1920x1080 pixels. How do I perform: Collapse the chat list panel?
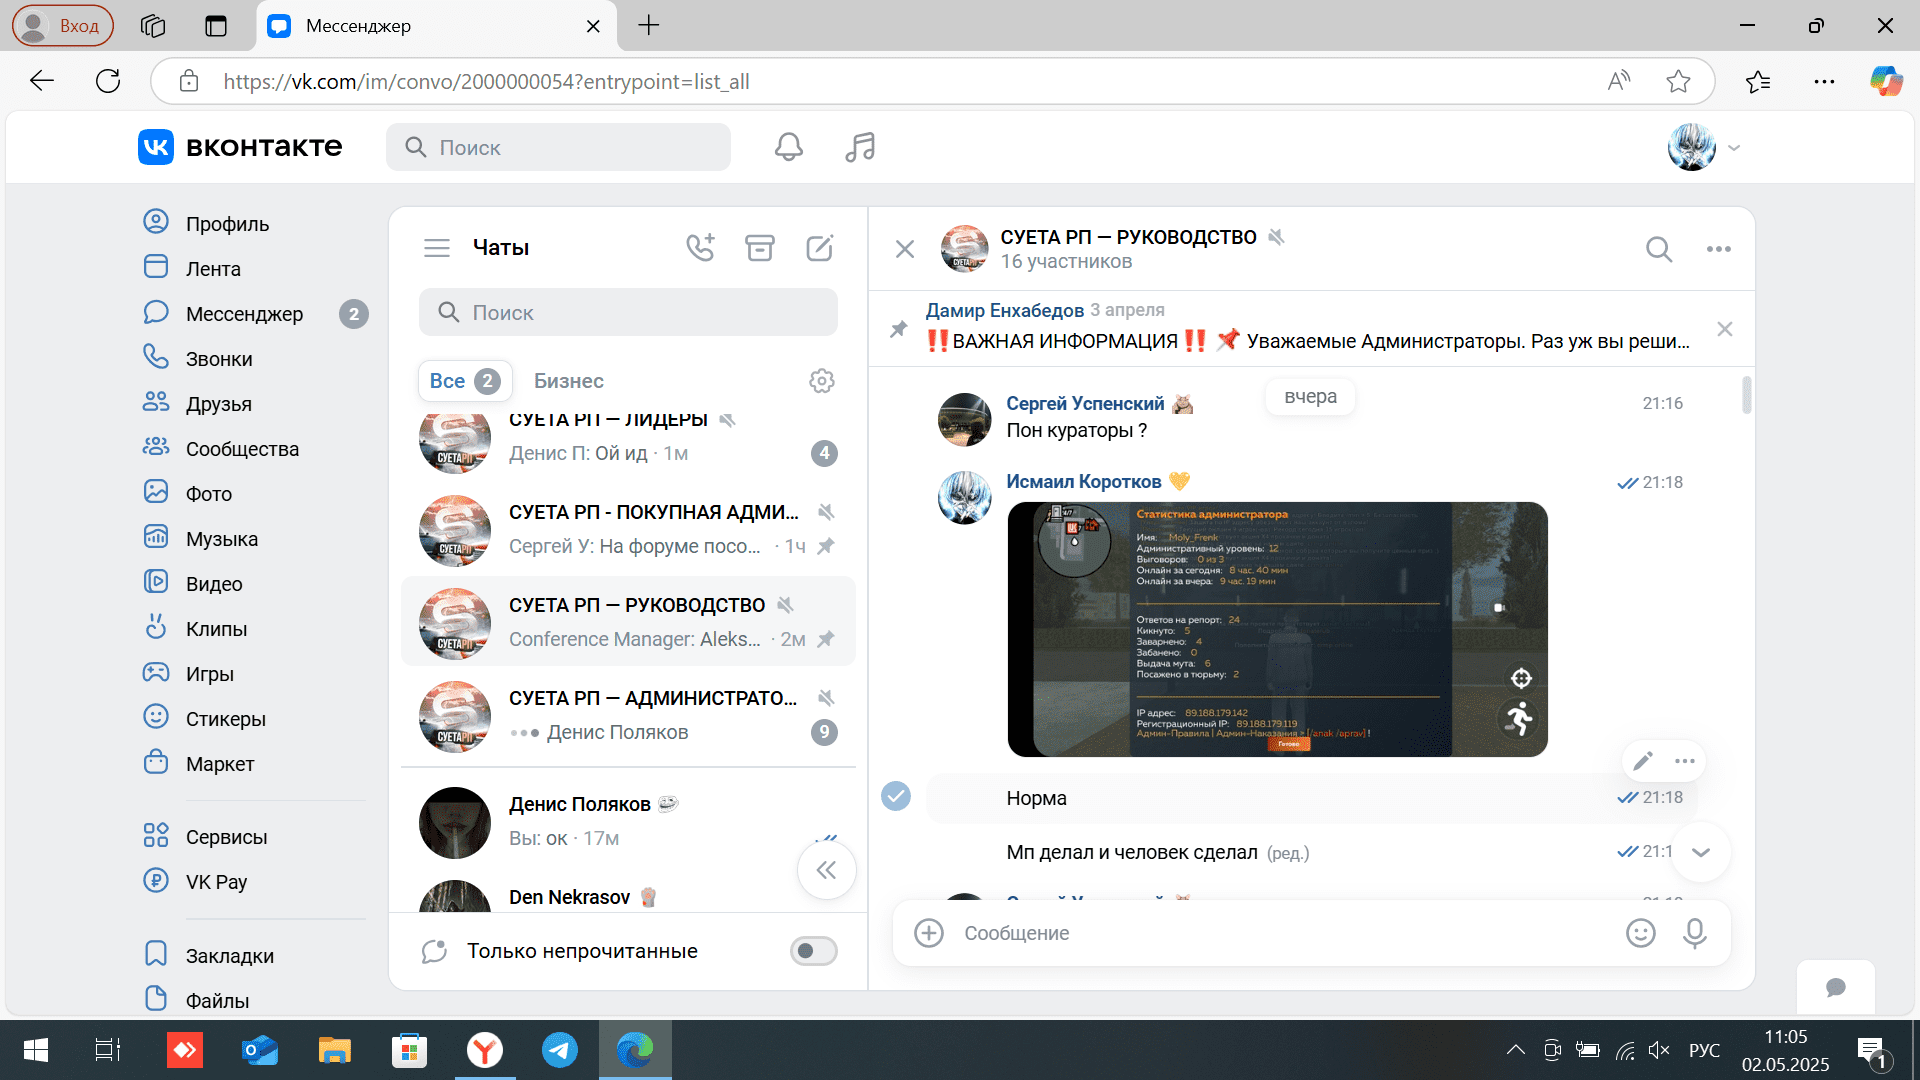826,870
